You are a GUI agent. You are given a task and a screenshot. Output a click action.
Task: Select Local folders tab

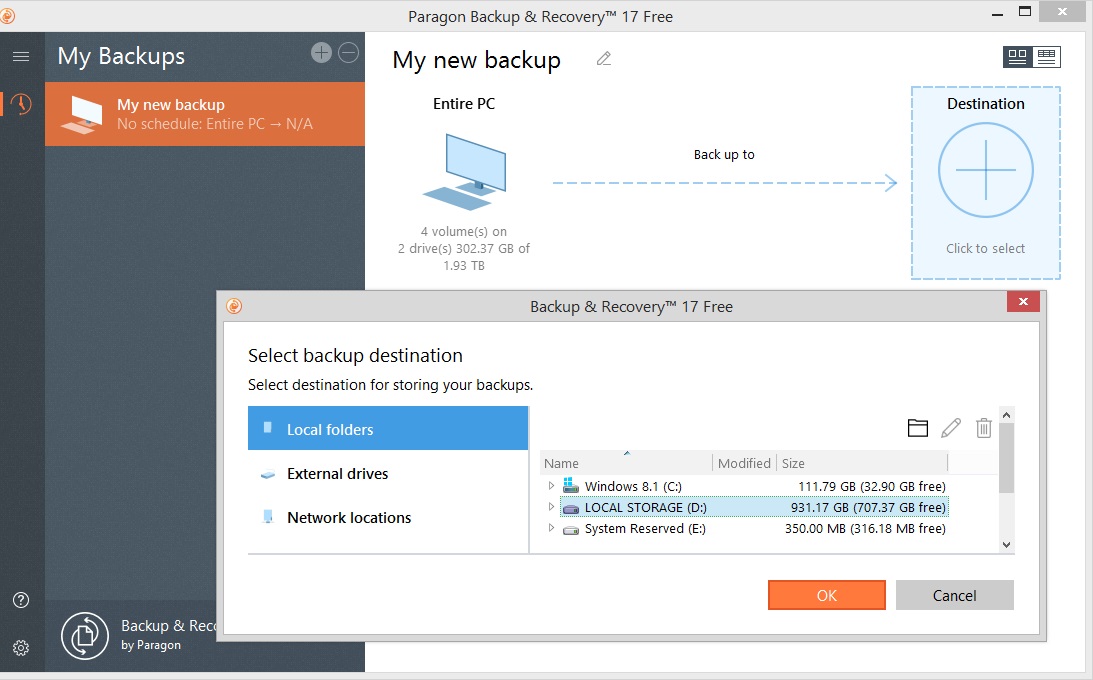coord(388,428)
